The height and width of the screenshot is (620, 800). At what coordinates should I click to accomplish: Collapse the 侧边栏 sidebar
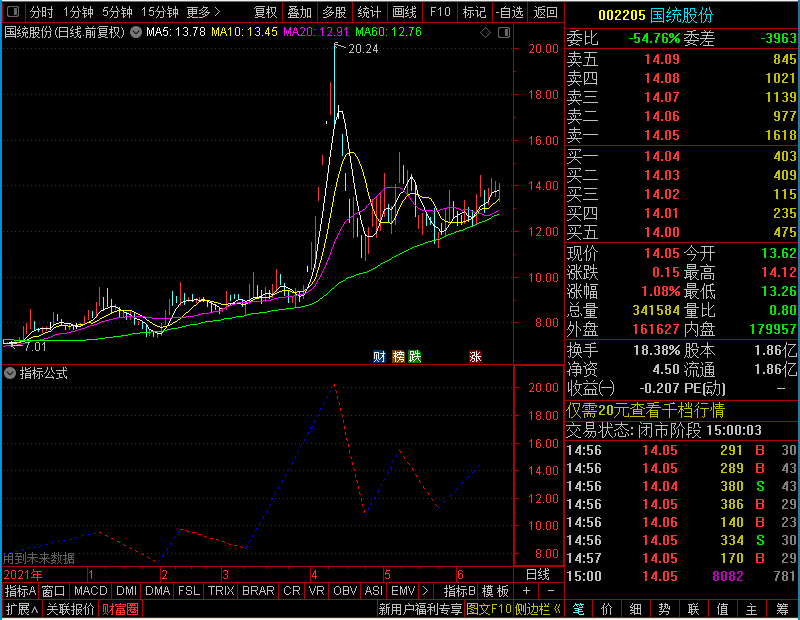point(538,609)
